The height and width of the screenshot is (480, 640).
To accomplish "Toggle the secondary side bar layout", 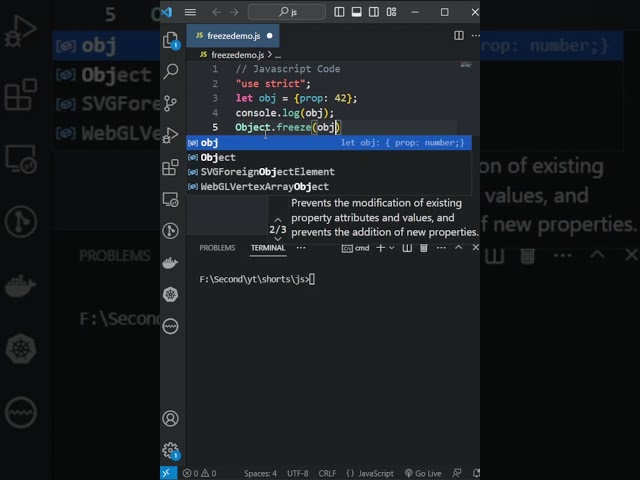I will pos(374,12).
